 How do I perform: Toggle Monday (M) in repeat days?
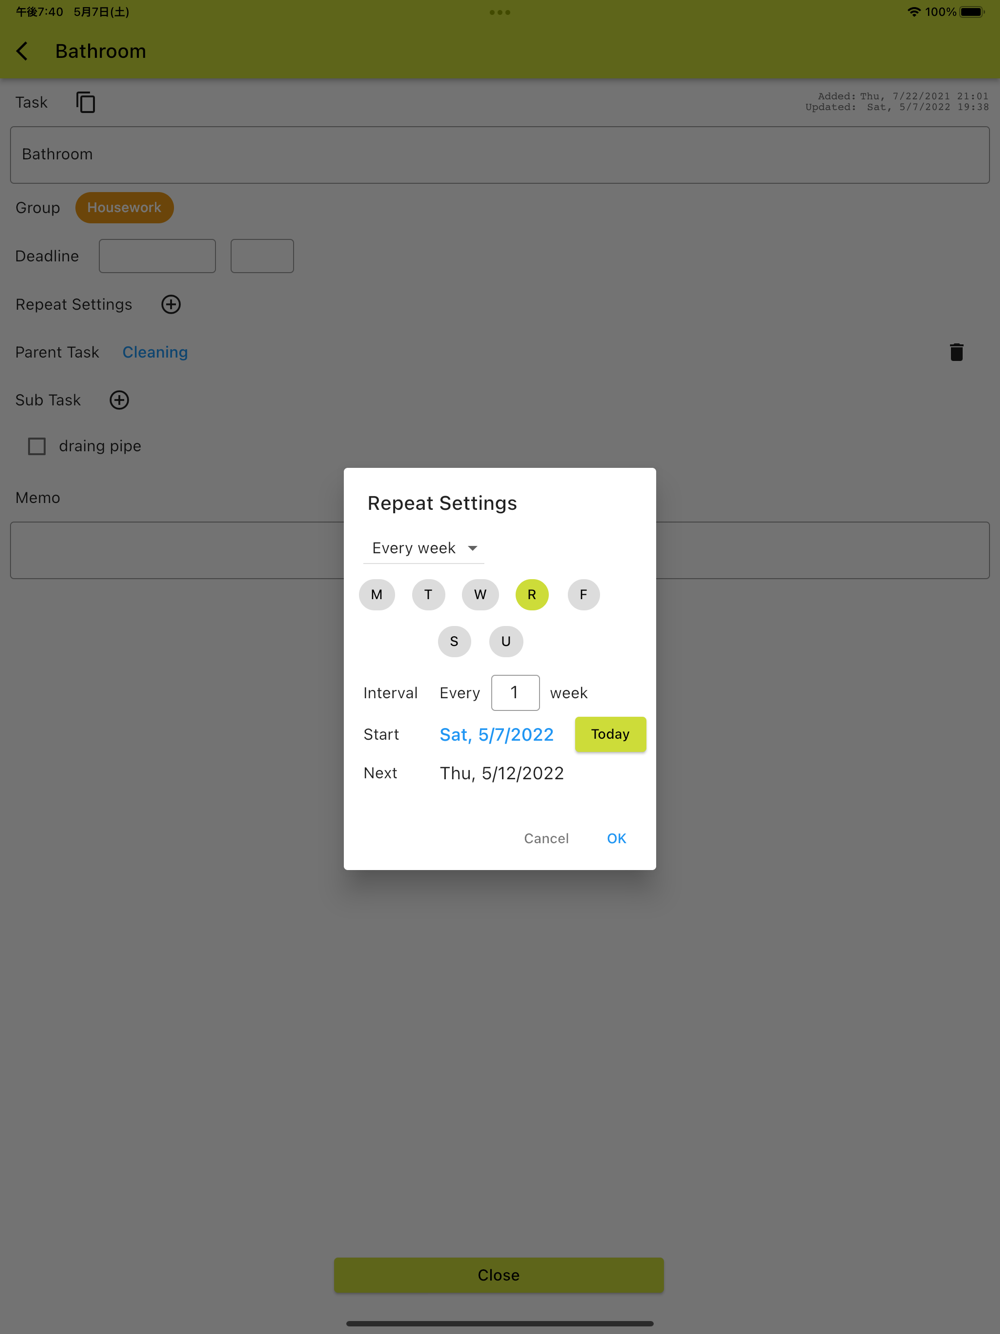(377, 595)
